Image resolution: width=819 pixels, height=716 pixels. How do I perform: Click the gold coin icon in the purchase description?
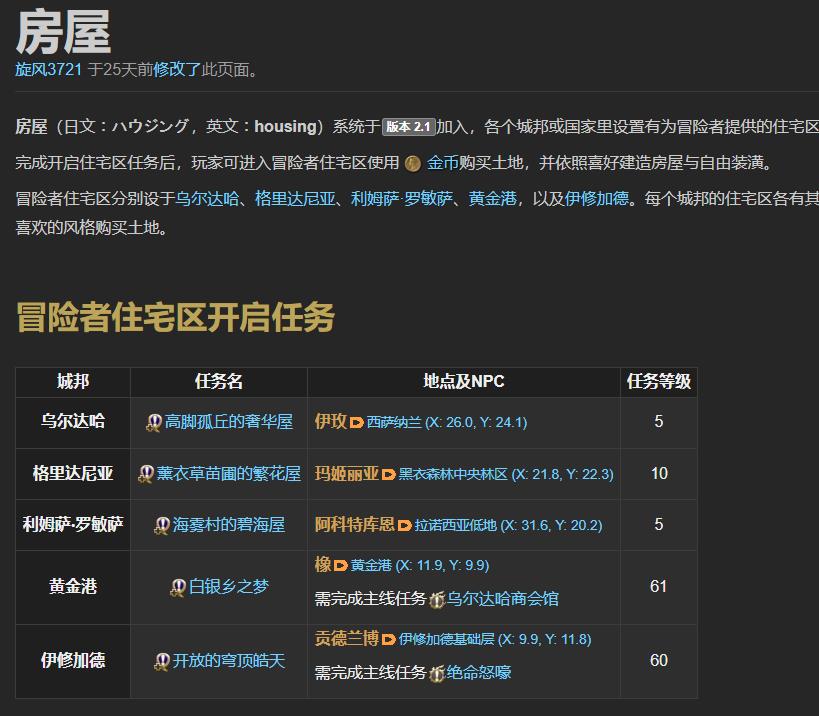(x=412, y=160)
